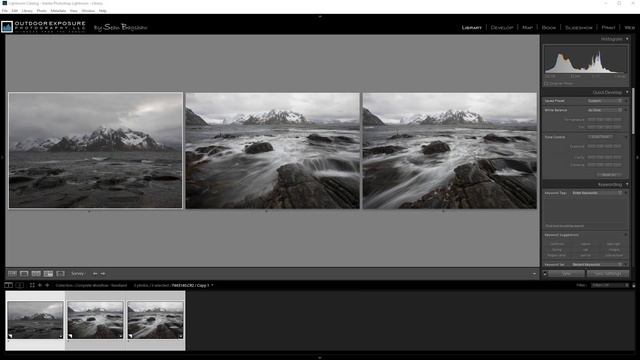Collapse the Histogram panel
Screen dimensions: 640x360
627,39
